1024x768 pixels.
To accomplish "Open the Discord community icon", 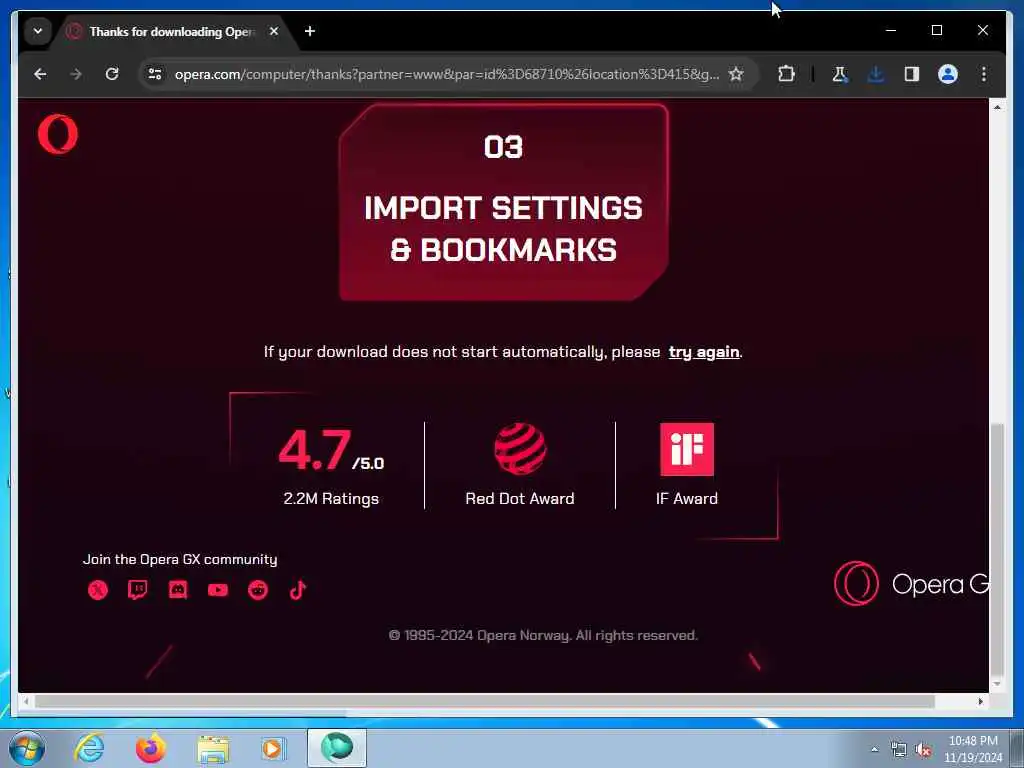I will point(178,590).
